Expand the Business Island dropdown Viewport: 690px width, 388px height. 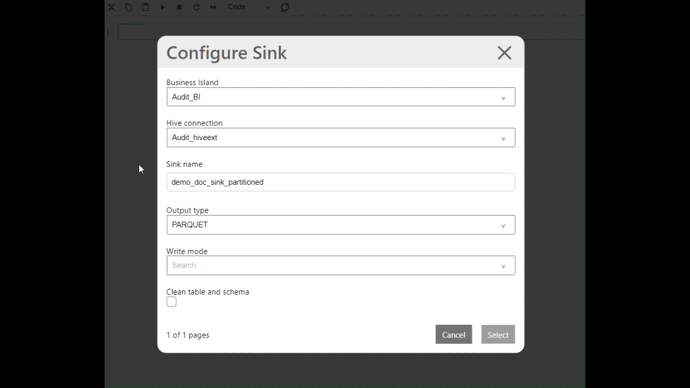pyautogui.click(x=341, y=97)
